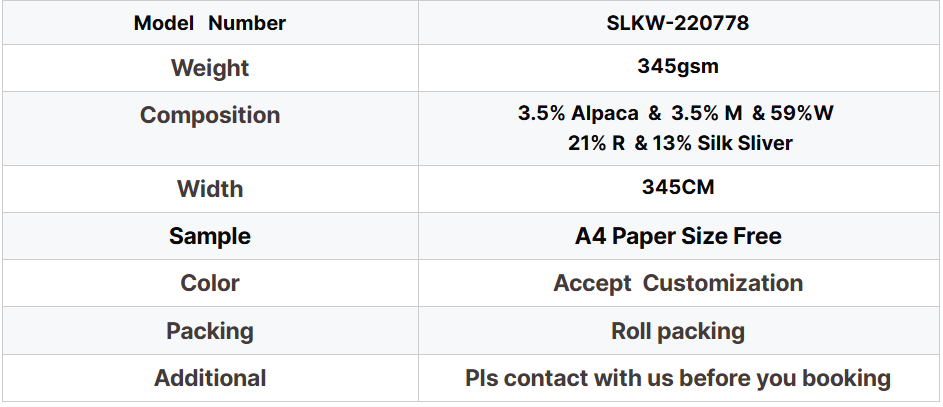Select the 345CM width value
The image size is (943, 407).
(677, 187)
